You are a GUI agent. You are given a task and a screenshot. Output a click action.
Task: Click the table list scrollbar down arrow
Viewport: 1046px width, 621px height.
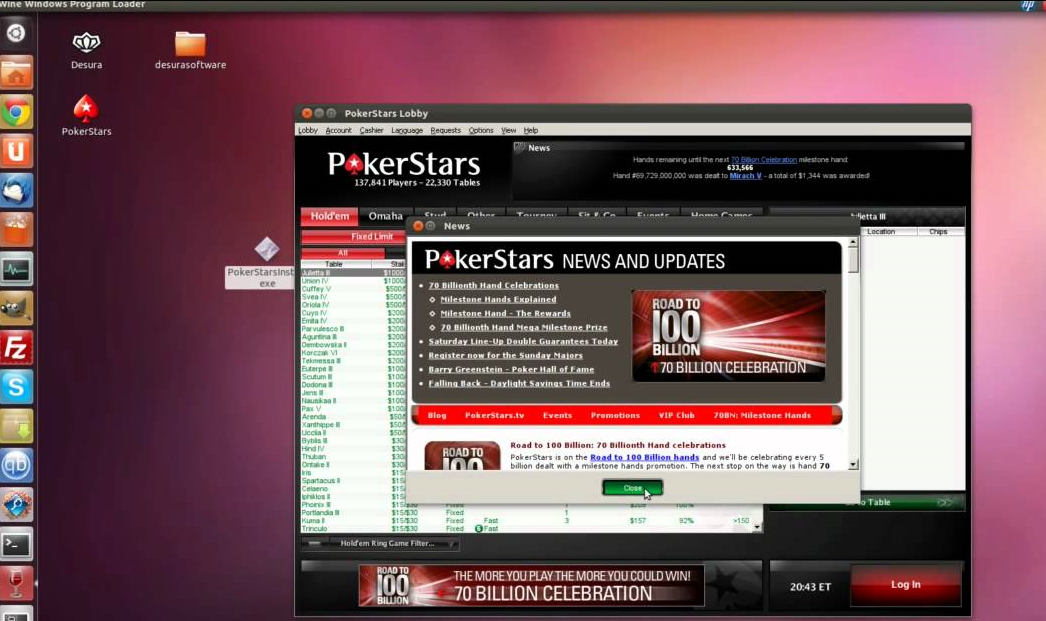click(x=757, y=527)
